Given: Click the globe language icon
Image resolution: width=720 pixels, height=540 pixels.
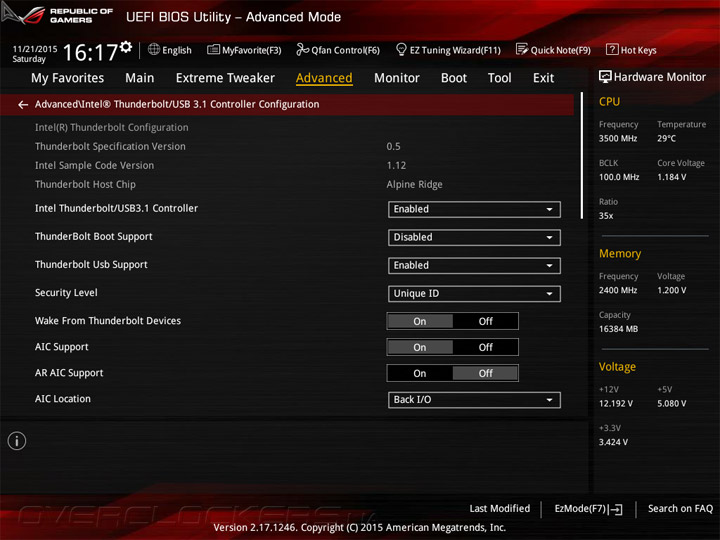Looking at the screenshot, I should (x=154, y=49).
